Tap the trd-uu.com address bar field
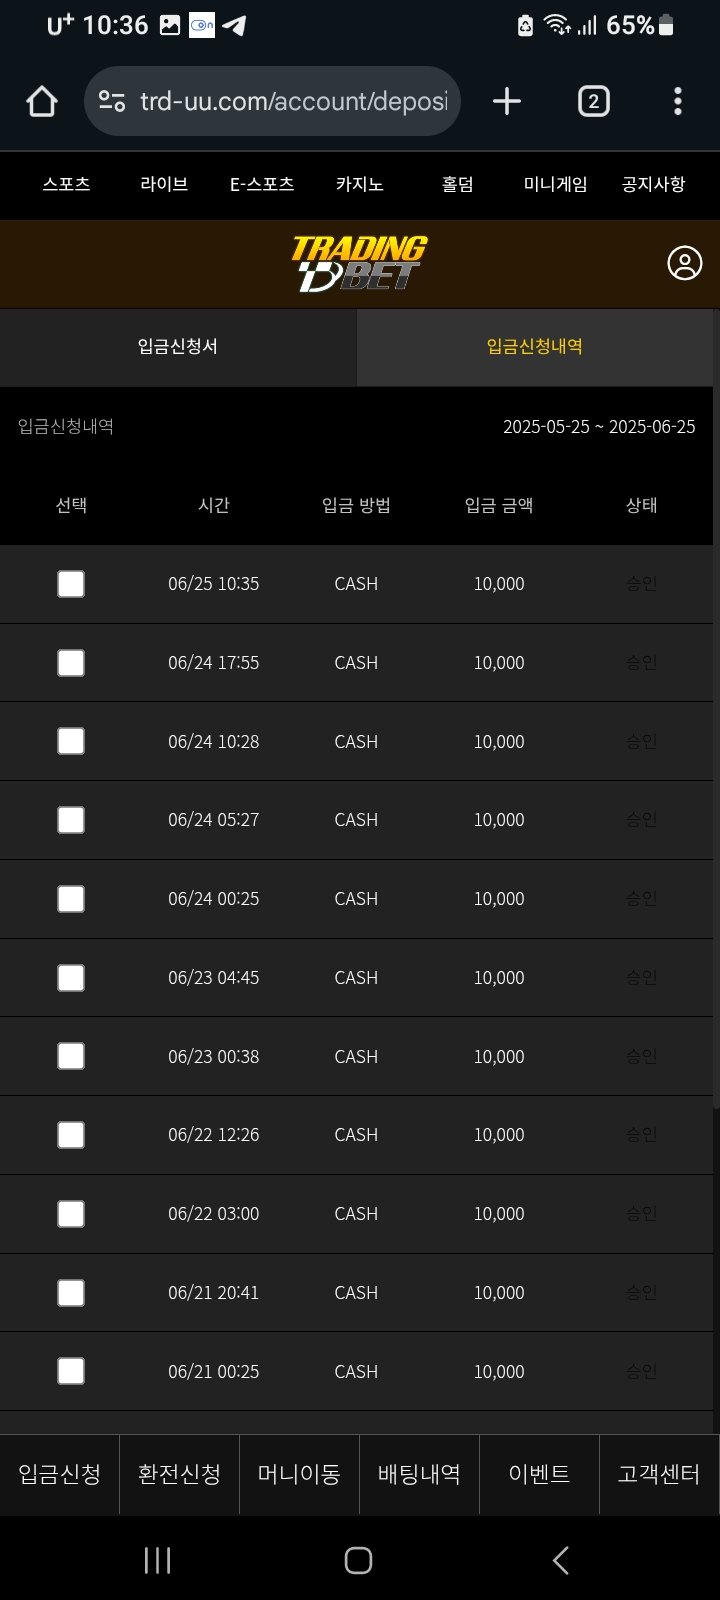 coord(293,101)
